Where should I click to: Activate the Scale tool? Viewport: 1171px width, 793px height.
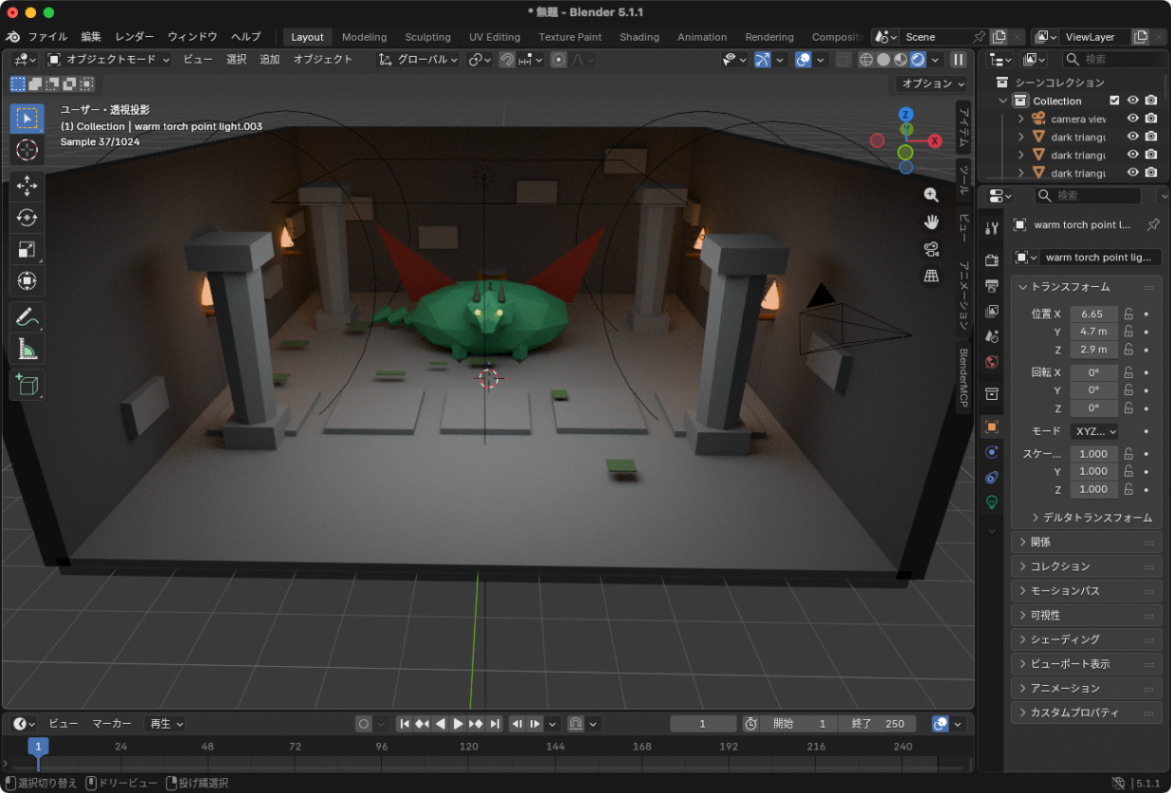click(27, 249)
